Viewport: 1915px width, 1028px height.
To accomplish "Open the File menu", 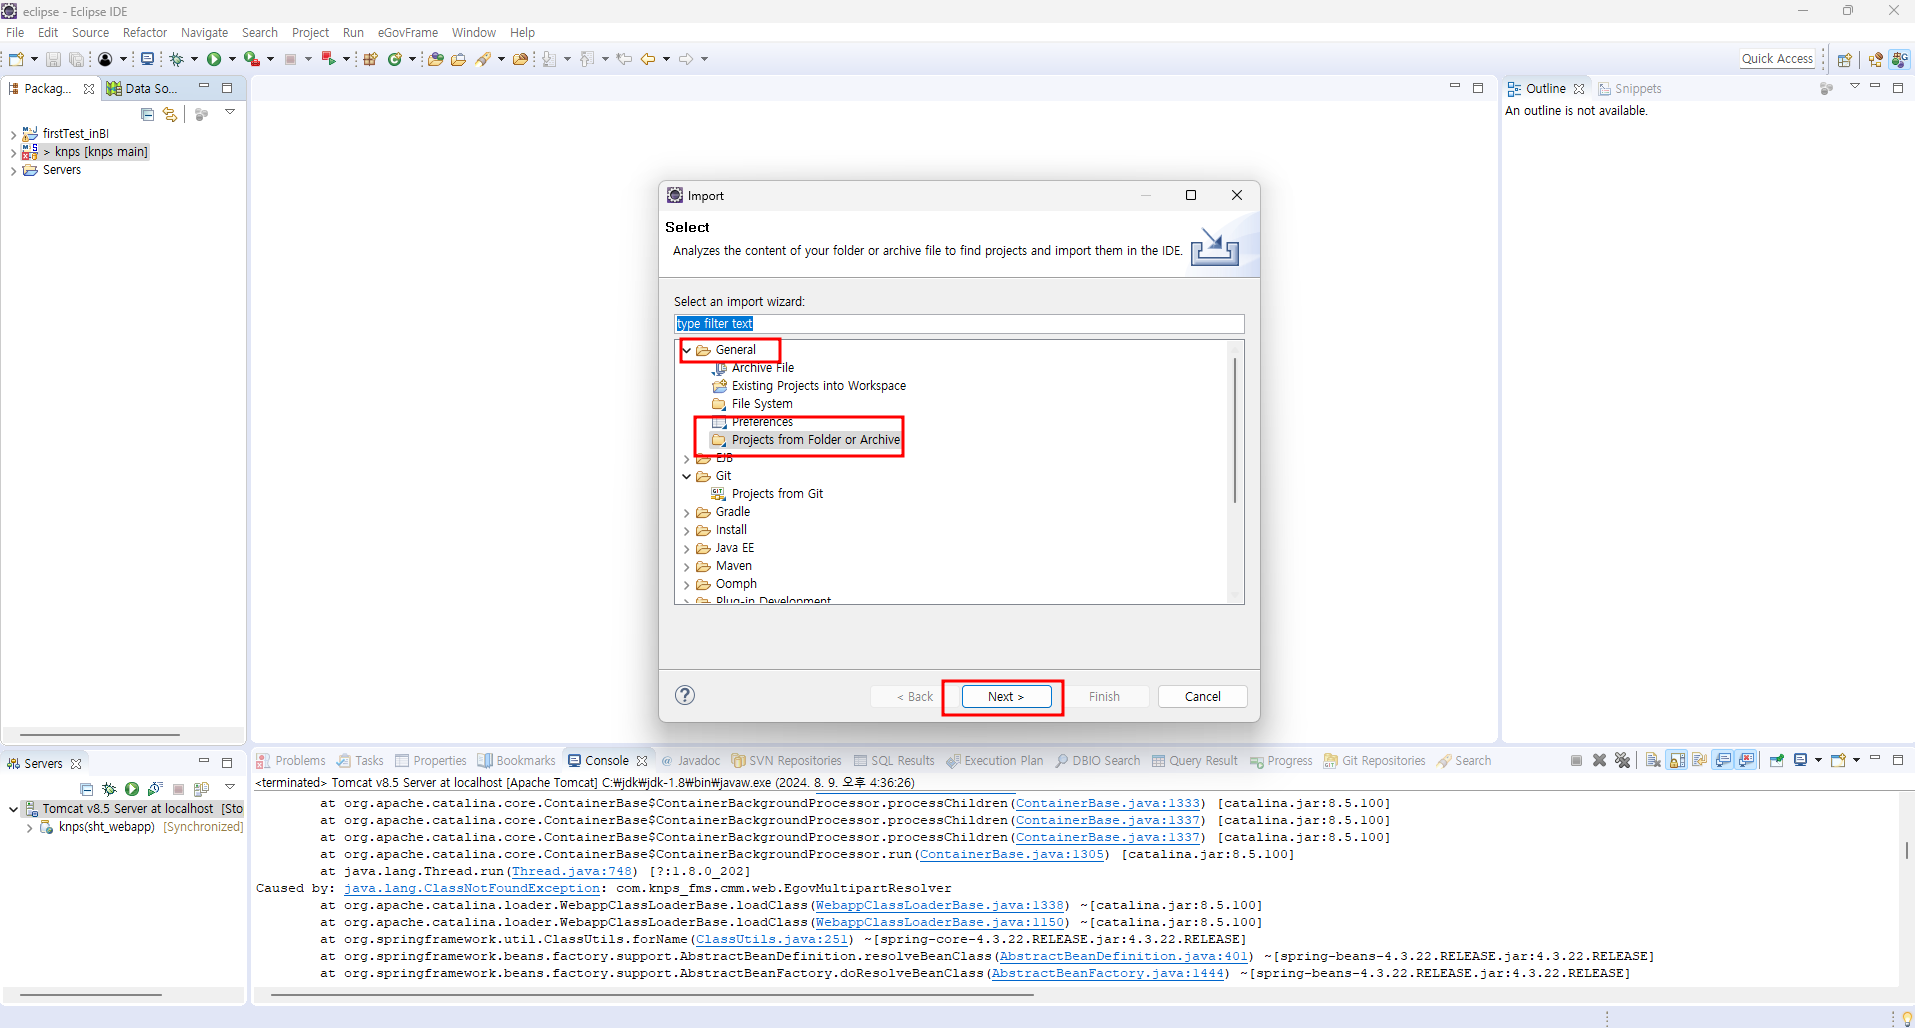I will coord(15,32).
